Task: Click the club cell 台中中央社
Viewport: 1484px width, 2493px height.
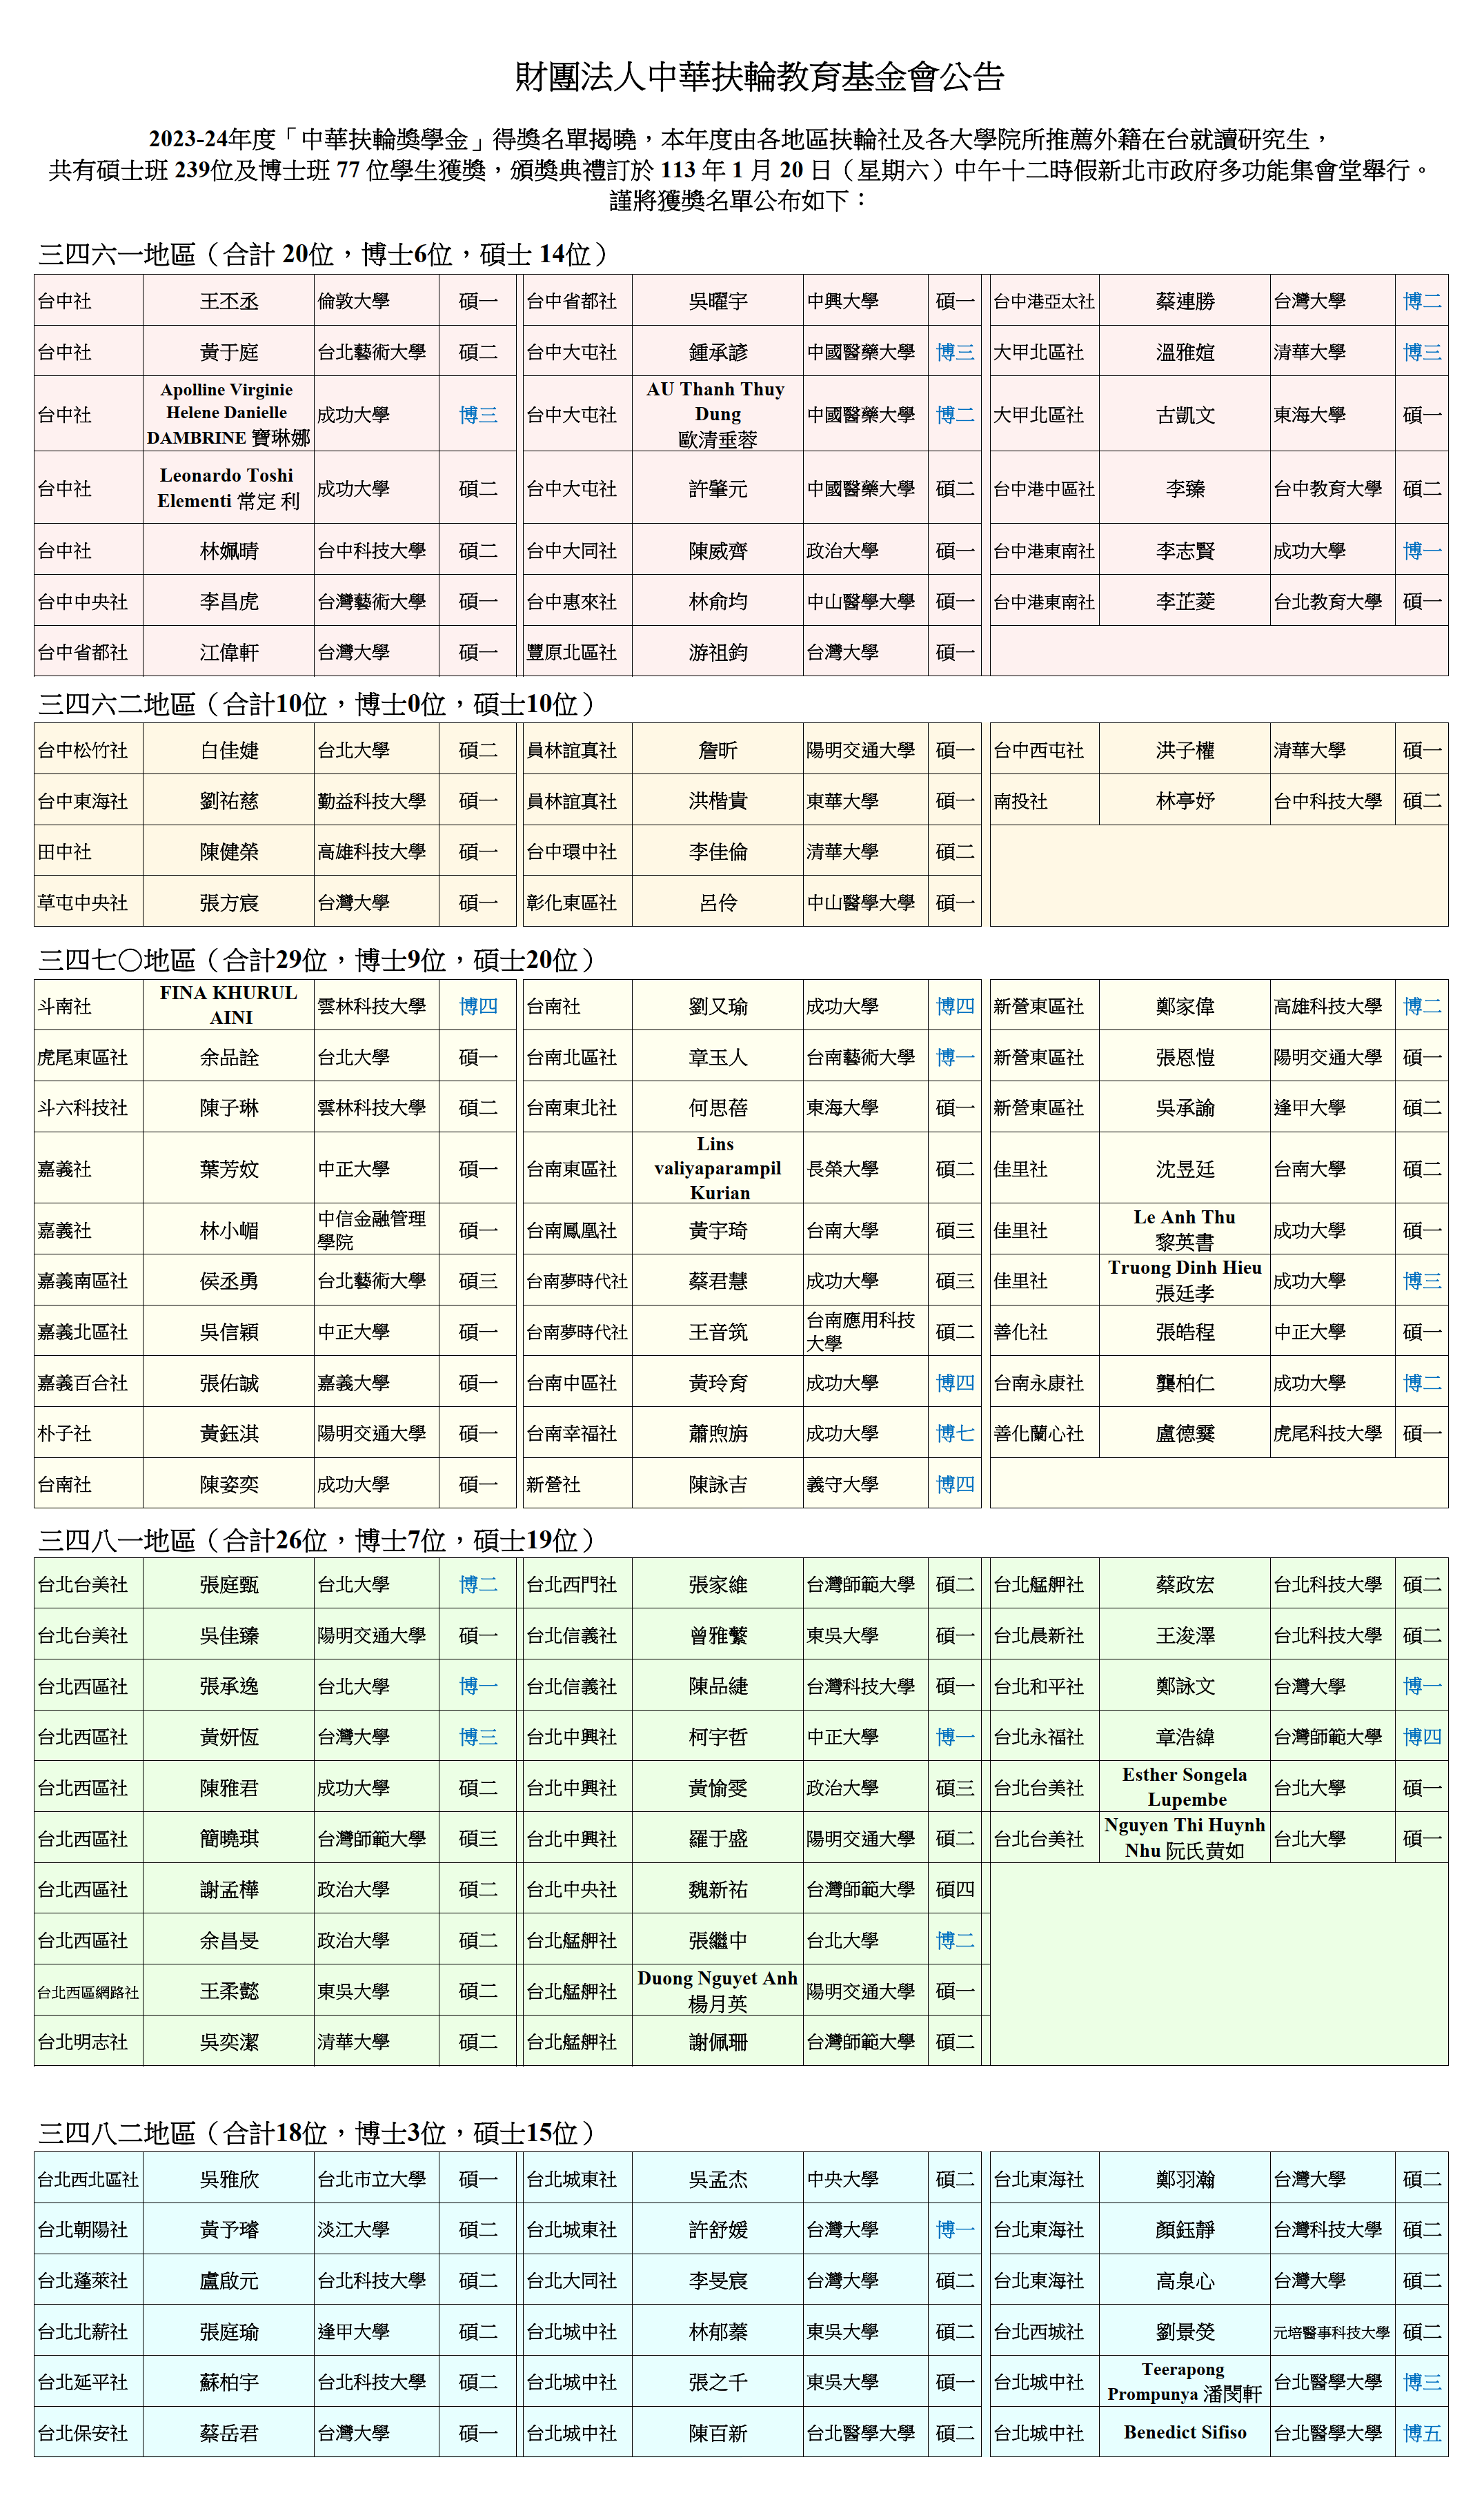Action: tap(88, 601)
